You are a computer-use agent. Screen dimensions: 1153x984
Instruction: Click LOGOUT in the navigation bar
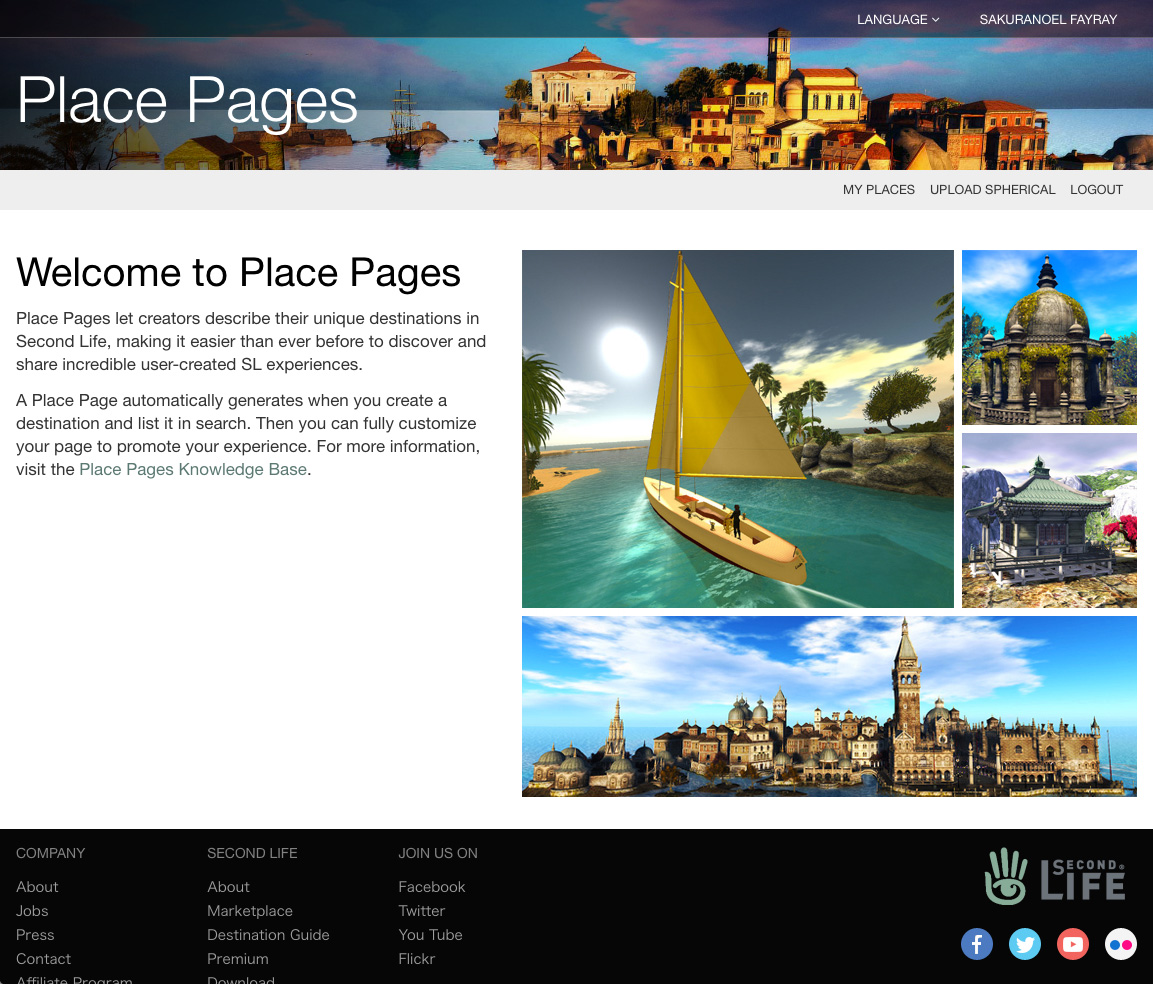pos(1096,190)
